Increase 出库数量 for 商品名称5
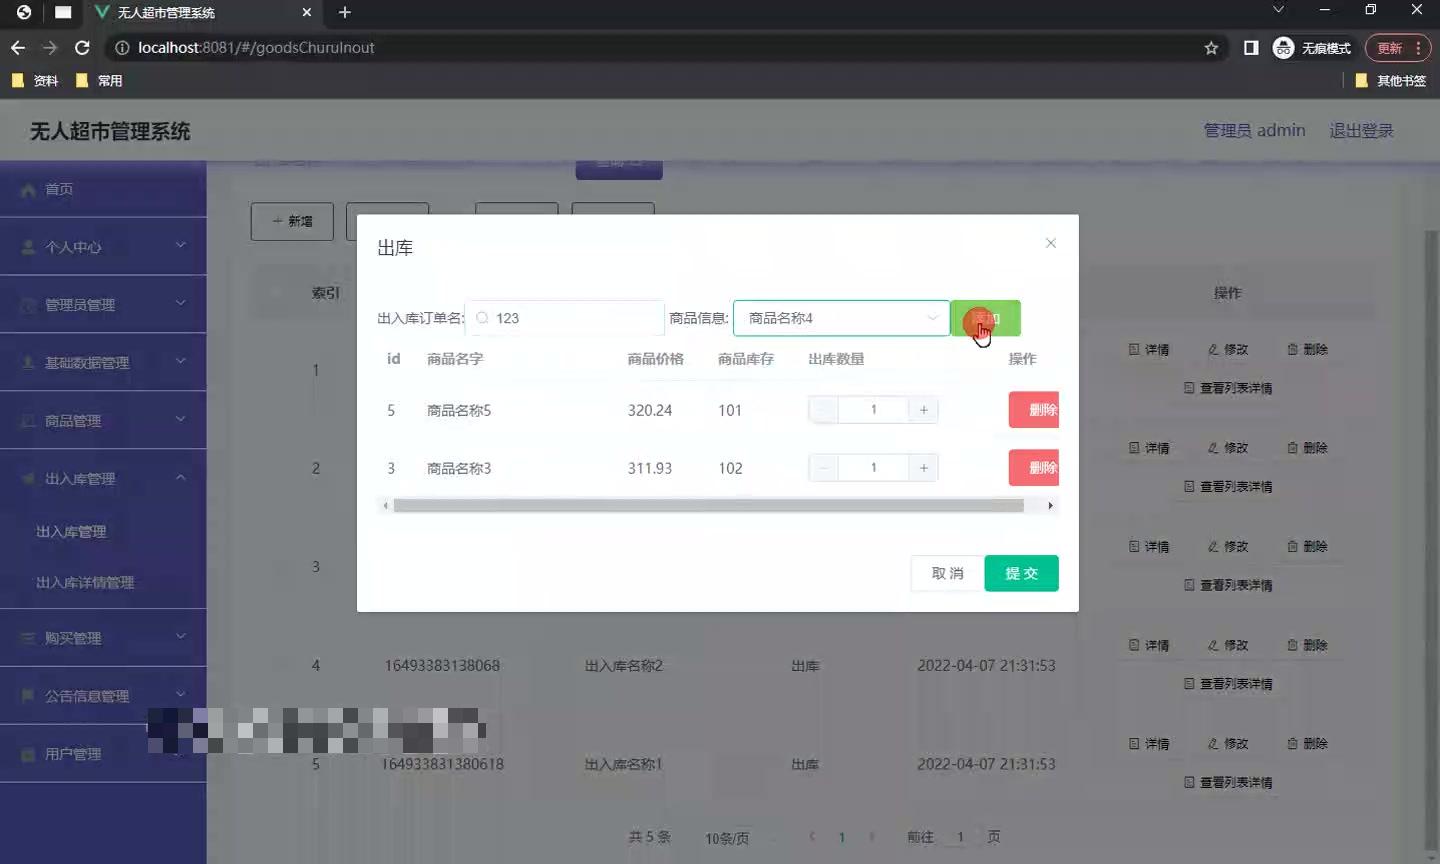Viewport: 1440px width, 864px height. 923,410
